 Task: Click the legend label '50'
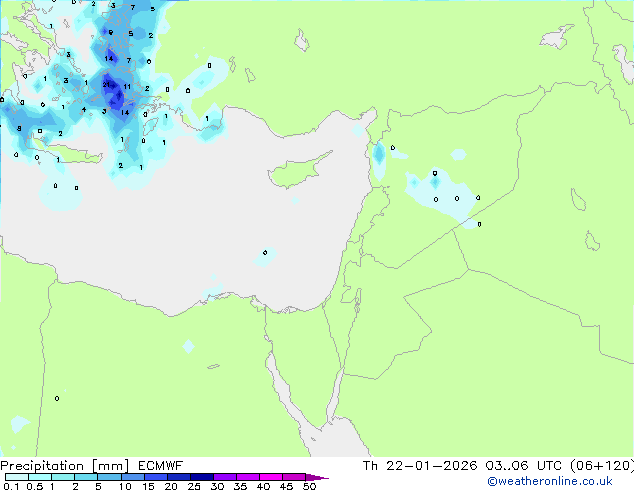[309, 486]
